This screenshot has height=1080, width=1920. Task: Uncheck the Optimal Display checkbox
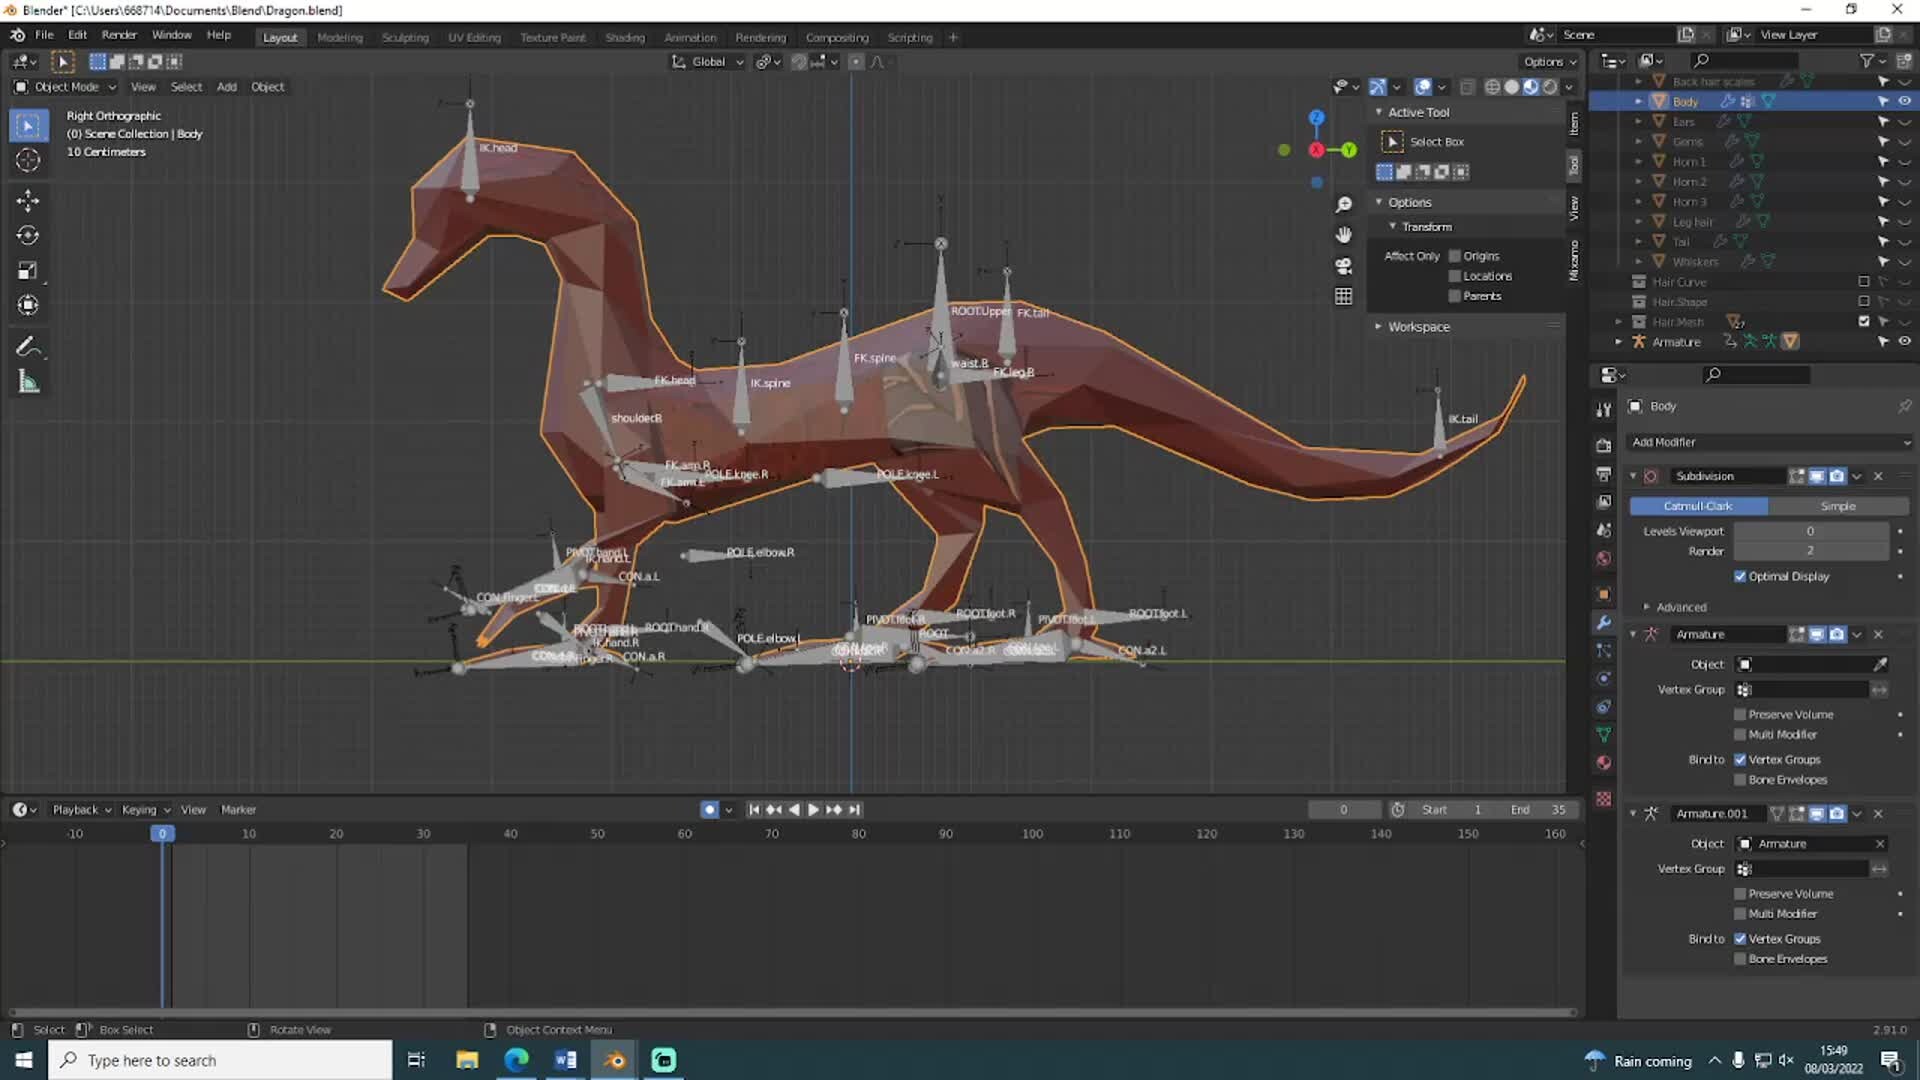1740,576
